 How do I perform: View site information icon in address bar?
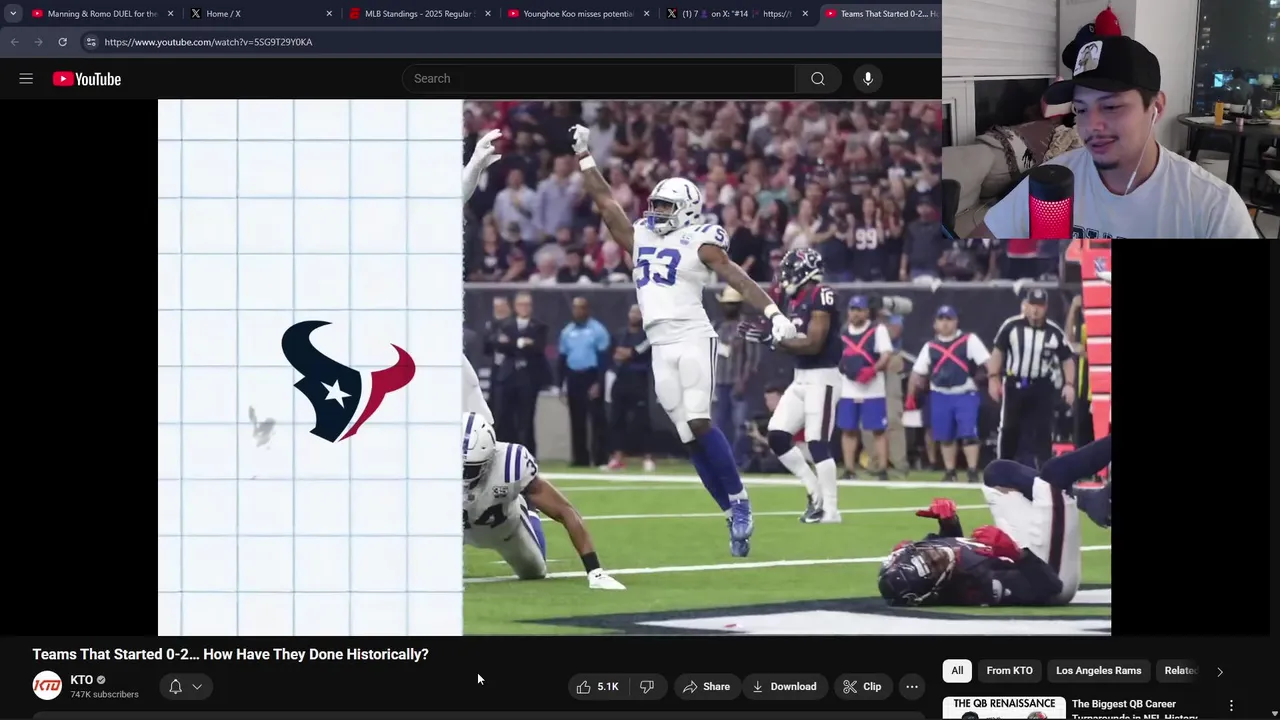(x=91, y=42)
